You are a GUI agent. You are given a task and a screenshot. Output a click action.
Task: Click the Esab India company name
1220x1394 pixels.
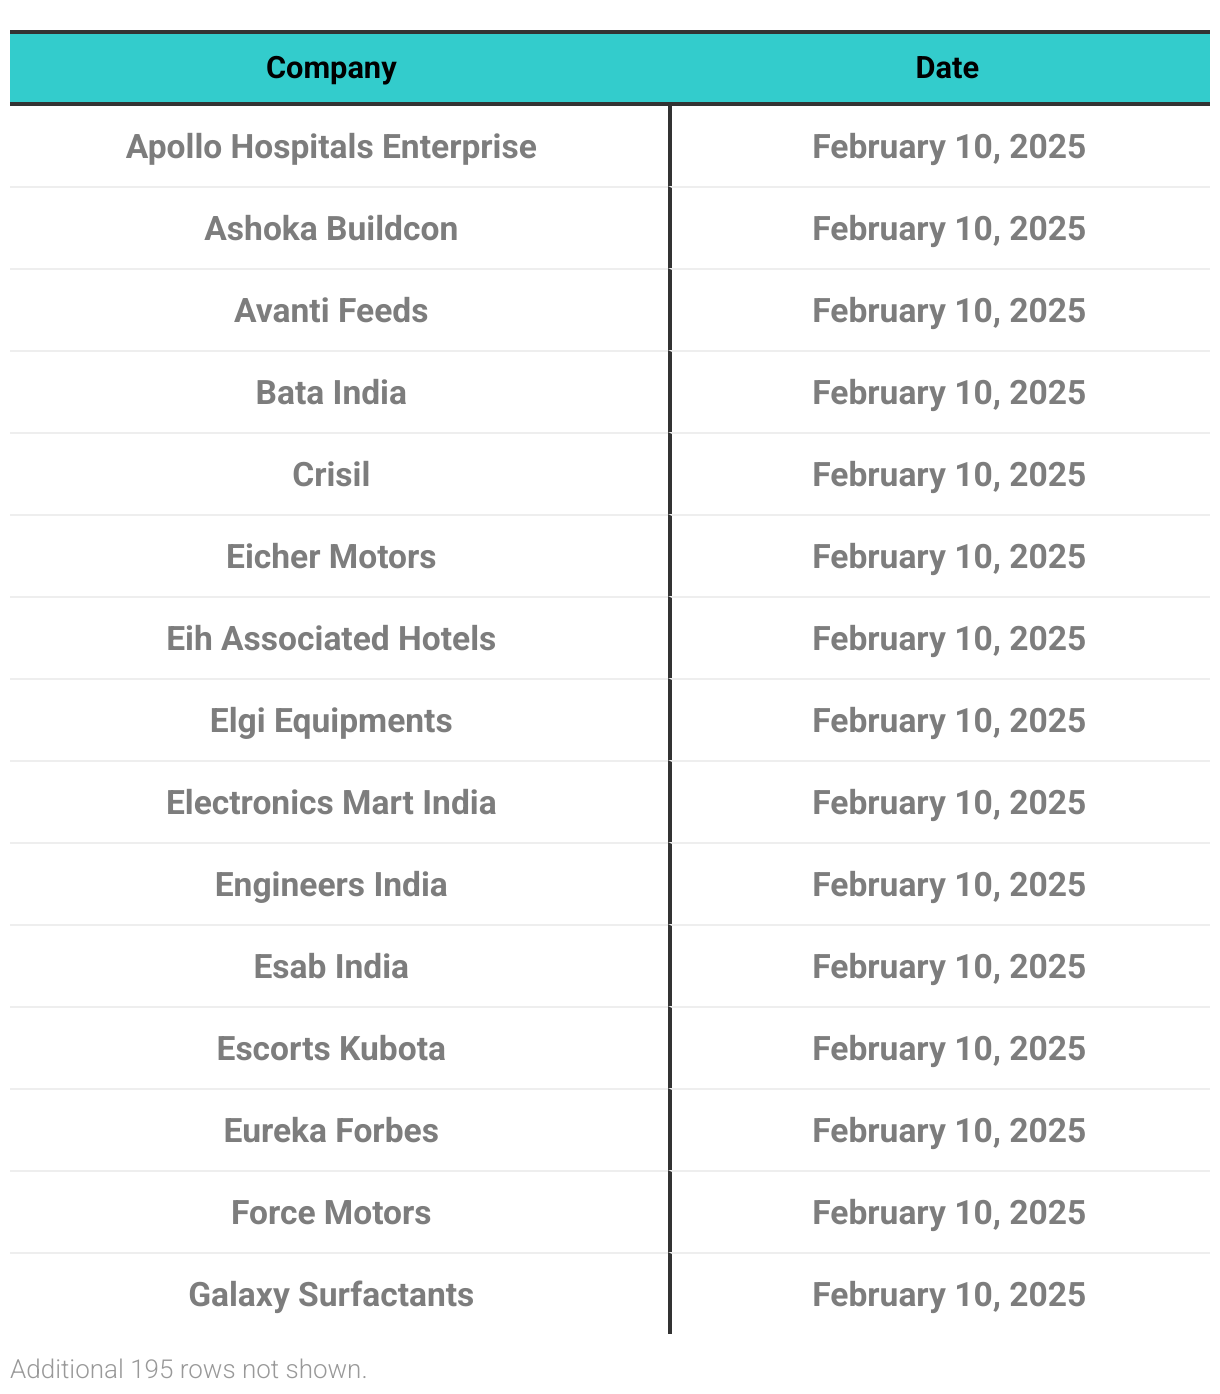331,967
